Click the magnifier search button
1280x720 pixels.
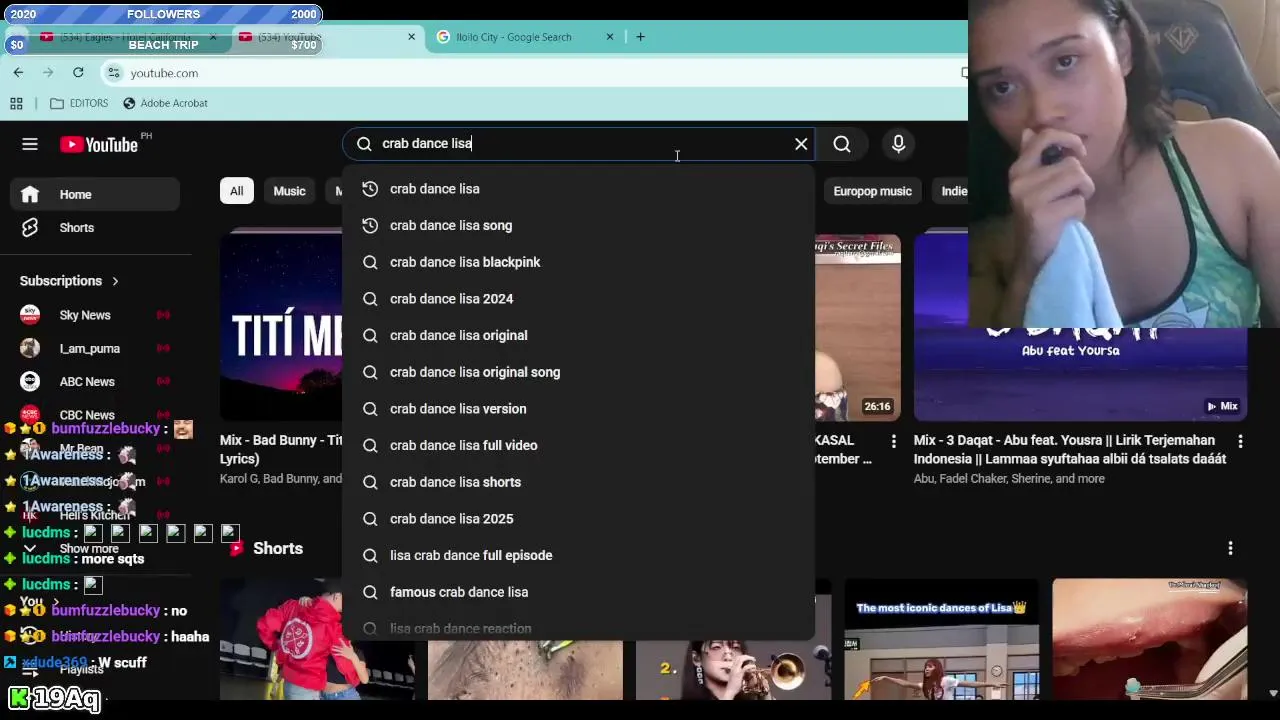(x=842, y=144)
